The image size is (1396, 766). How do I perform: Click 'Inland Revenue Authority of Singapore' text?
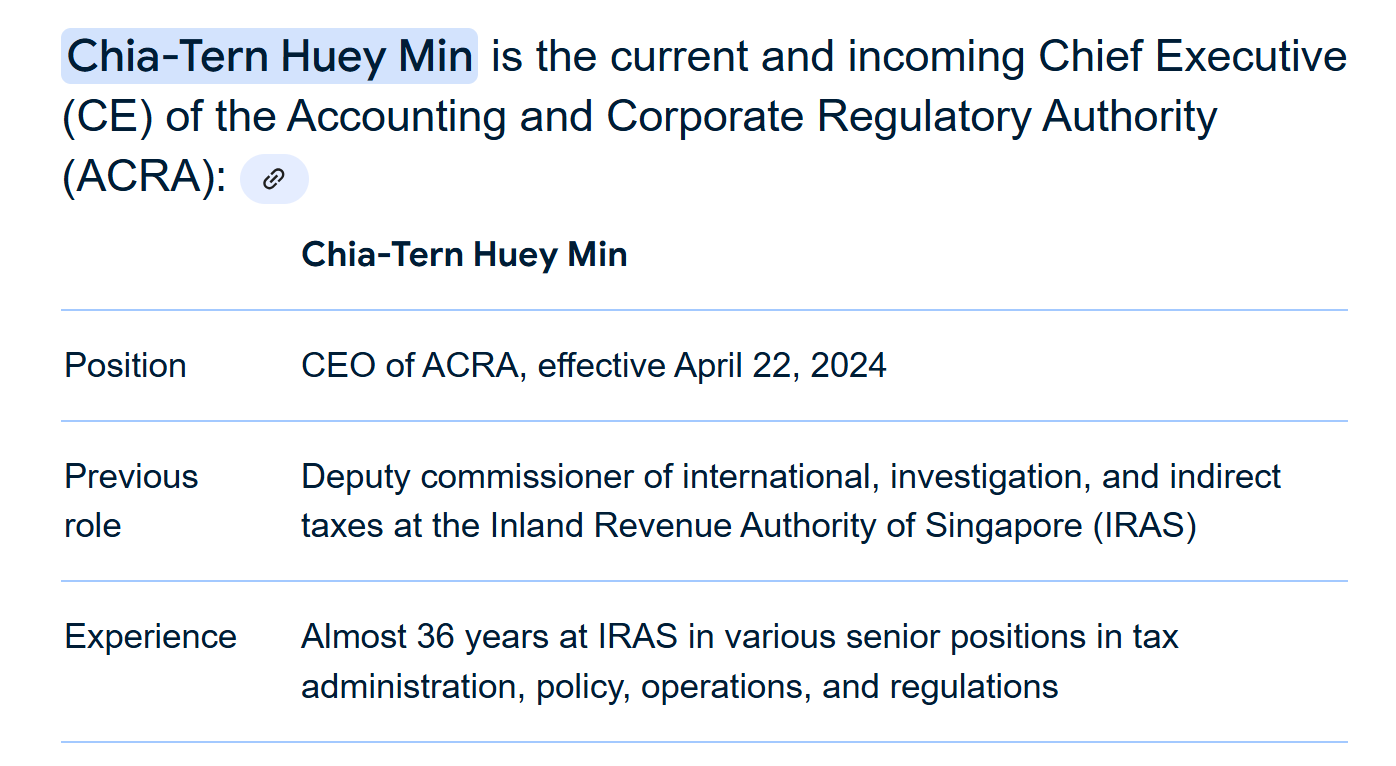coord(786,526)
